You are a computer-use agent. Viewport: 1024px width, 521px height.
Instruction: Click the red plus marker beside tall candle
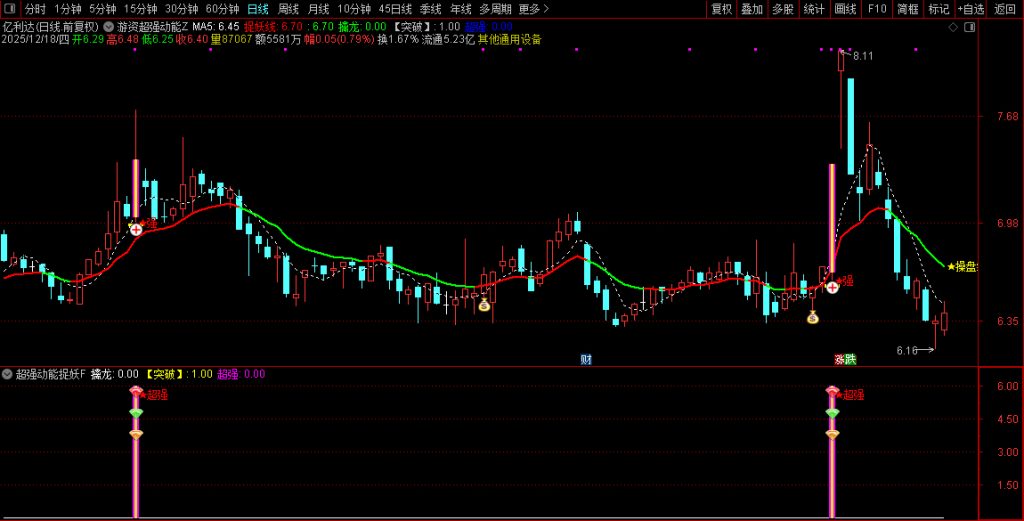click(x=832, y=287)
